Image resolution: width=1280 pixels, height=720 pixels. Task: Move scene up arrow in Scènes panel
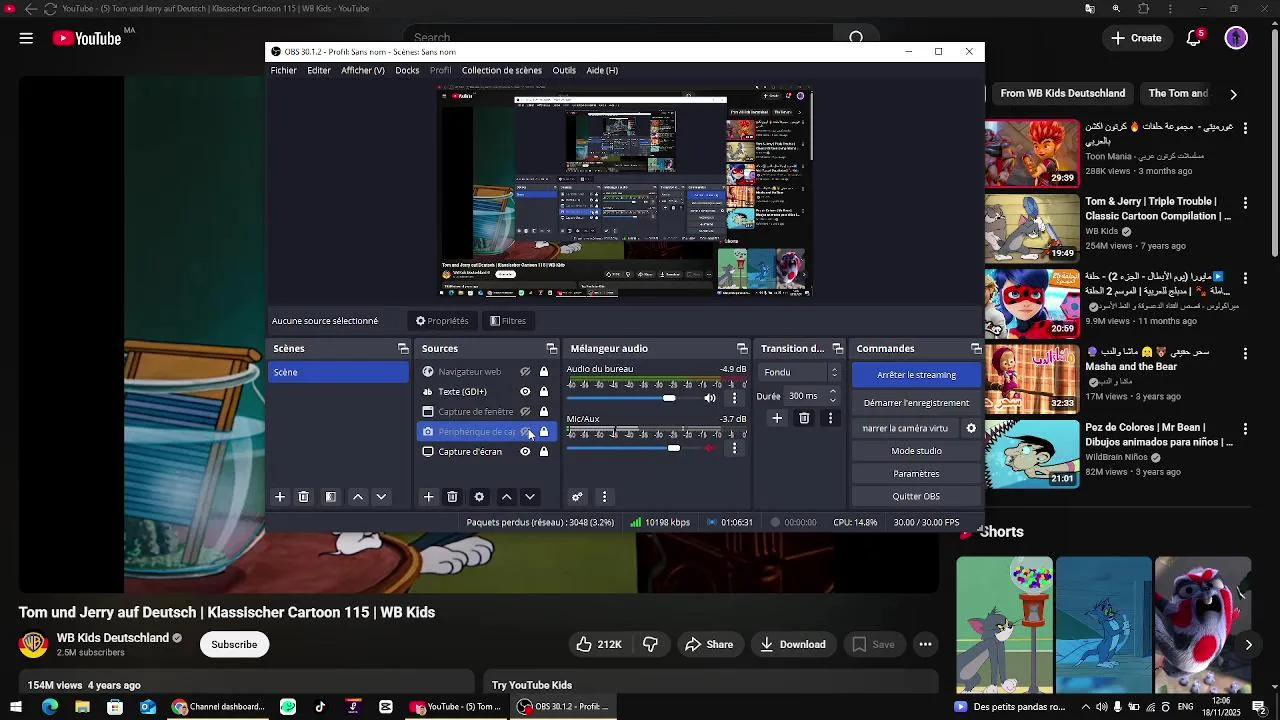tap(358, 497)
